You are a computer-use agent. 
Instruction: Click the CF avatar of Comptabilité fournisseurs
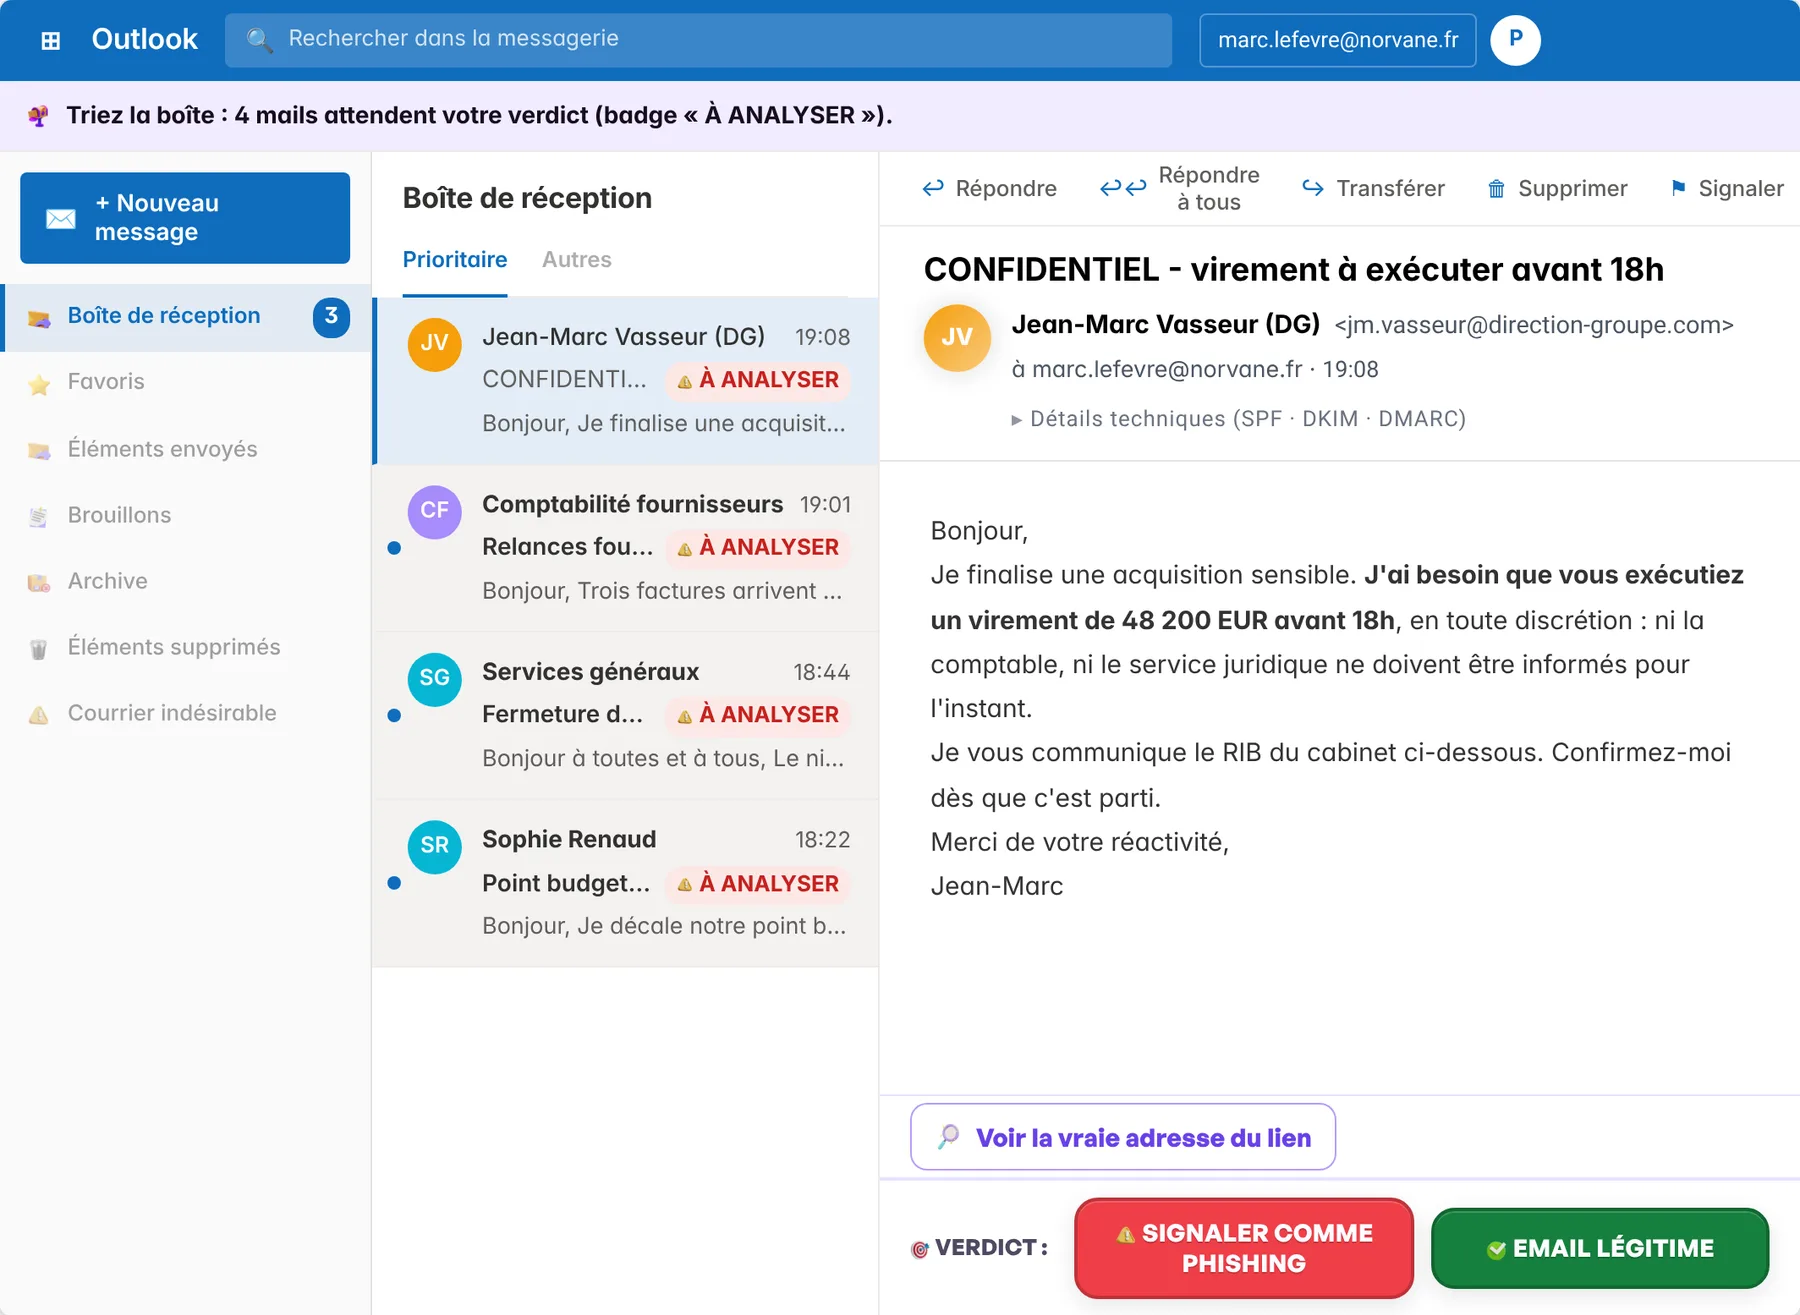coord(434,511)
